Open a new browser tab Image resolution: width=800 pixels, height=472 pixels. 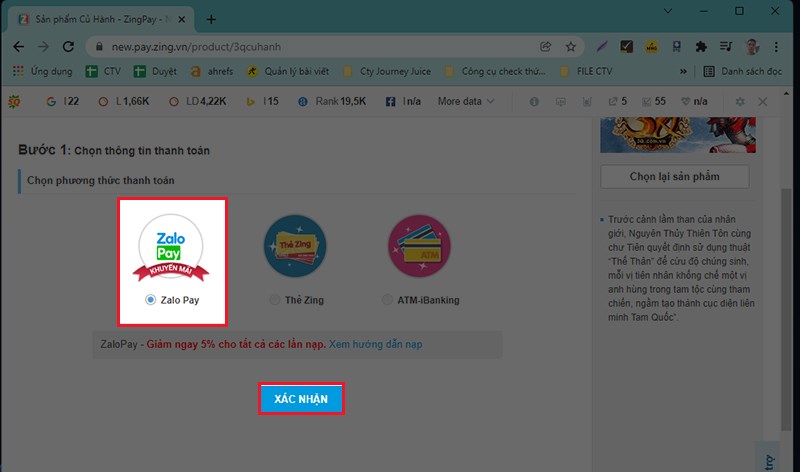[x=211, y=19]
